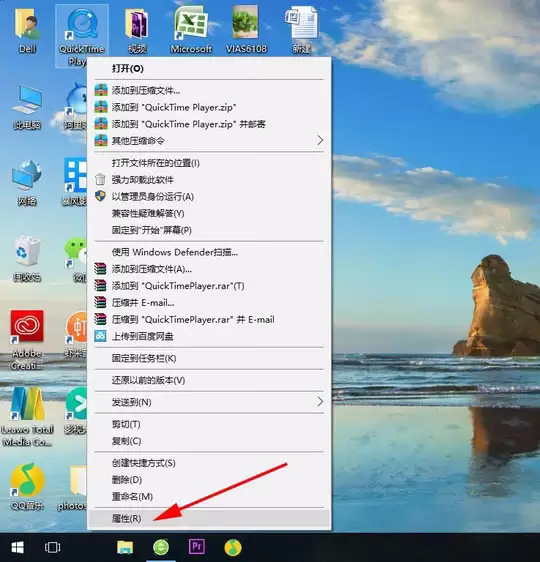Viewport: 540px width, 562px height.
Task: Choose 上传到百度网盘
Action: point(209,336)
